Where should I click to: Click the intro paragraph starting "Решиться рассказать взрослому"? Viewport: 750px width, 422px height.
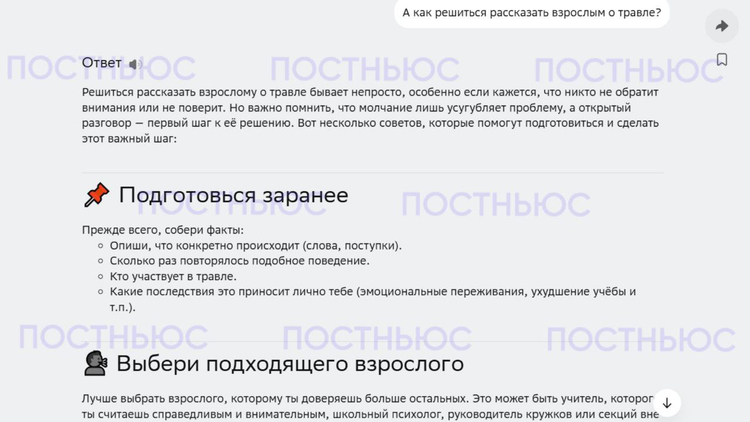pyautogui.click(x=370, y=115)
